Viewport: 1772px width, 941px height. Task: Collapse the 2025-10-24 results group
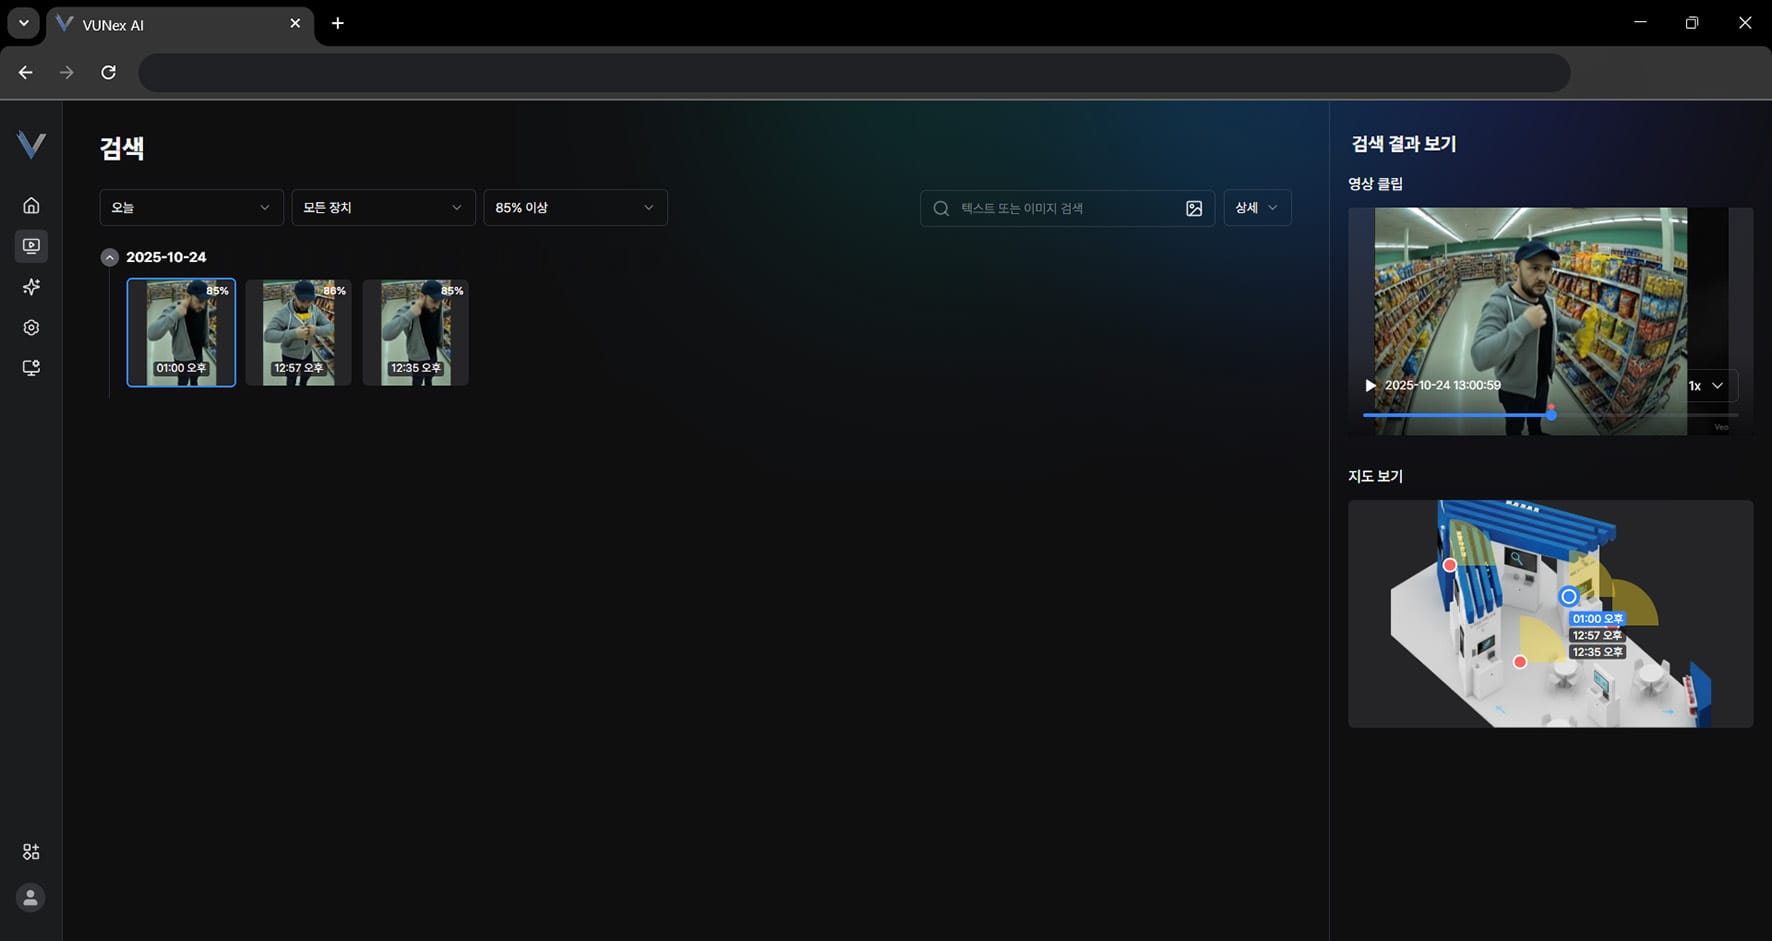(x=110, y=258)
